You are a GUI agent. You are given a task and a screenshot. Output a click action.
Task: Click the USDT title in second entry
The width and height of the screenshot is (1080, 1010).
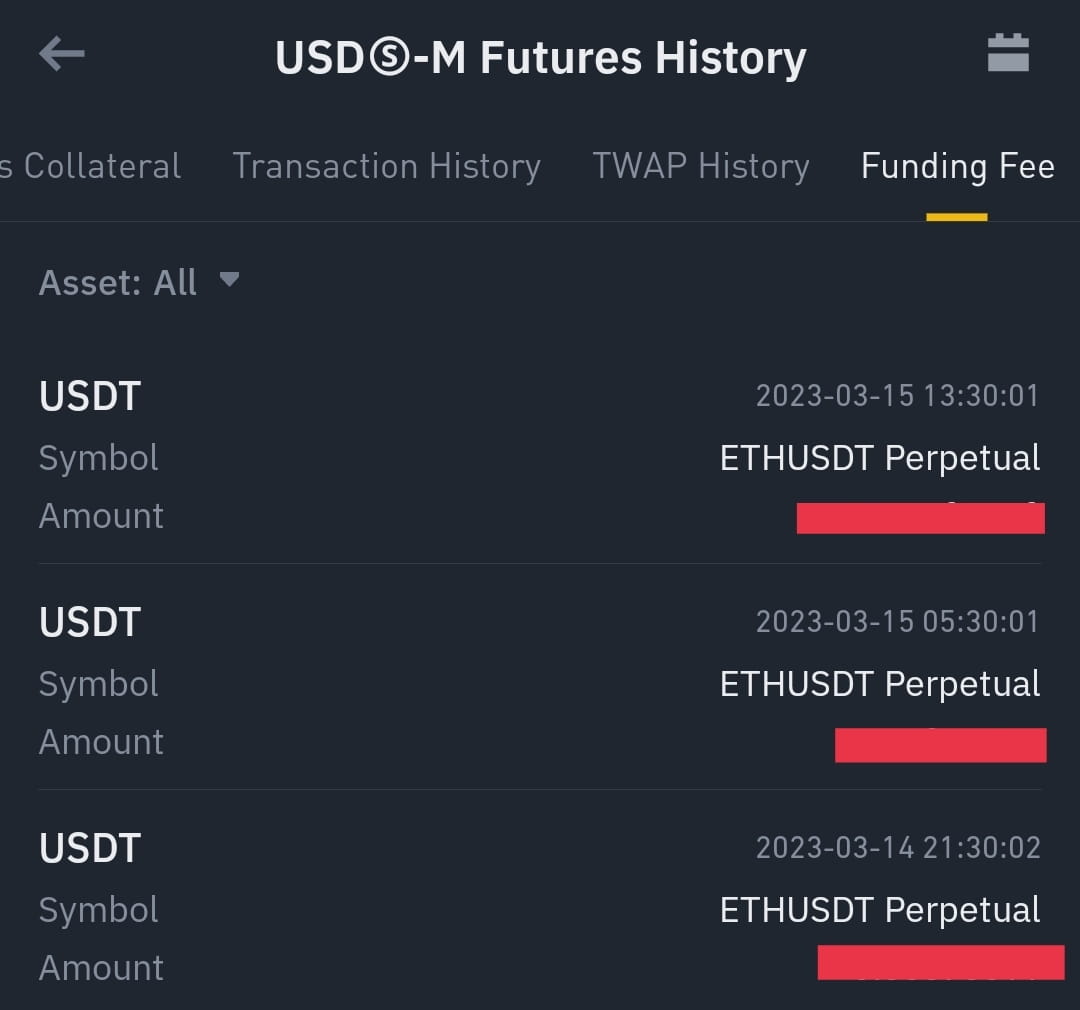[x=90, y=622]
